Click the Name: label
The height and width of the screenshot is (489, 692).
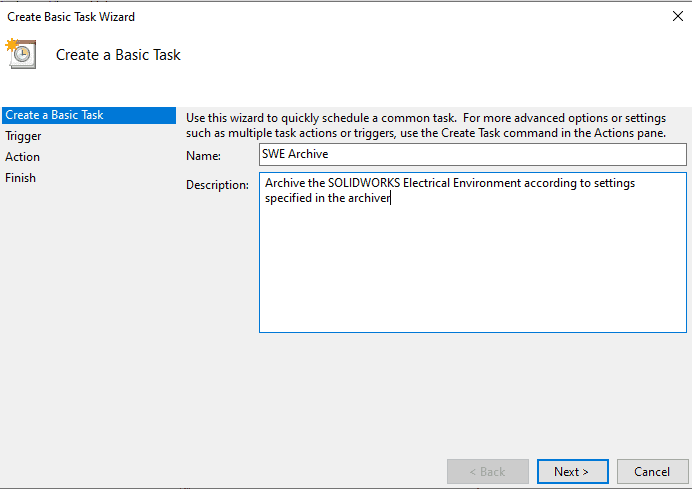[x=203, y=155]
